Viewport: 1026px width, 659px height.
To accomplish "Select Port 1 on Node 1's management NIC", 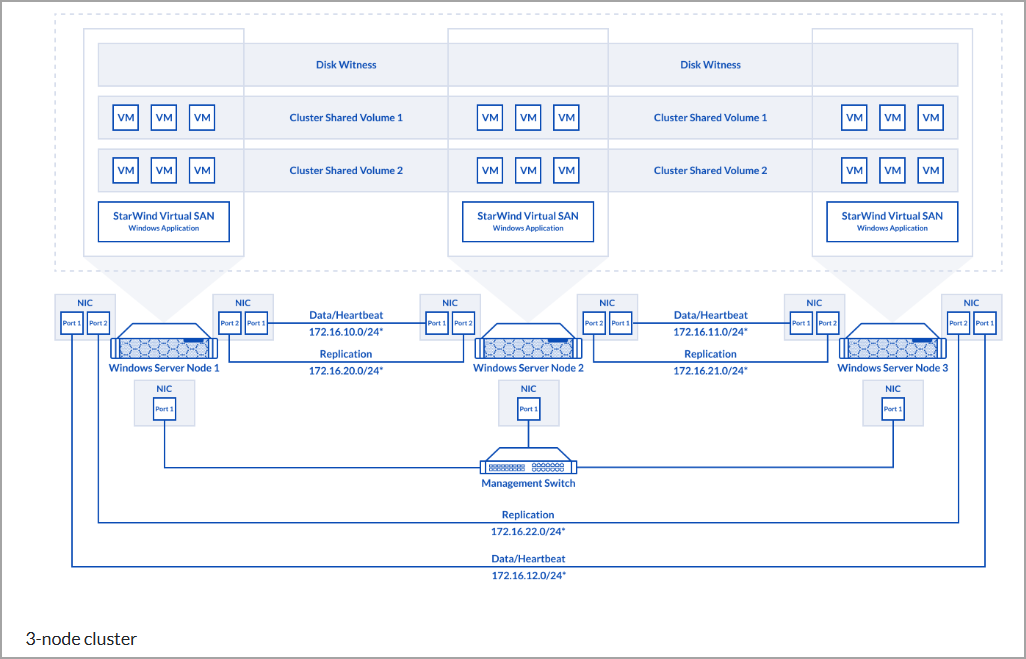I will [164, 409].
